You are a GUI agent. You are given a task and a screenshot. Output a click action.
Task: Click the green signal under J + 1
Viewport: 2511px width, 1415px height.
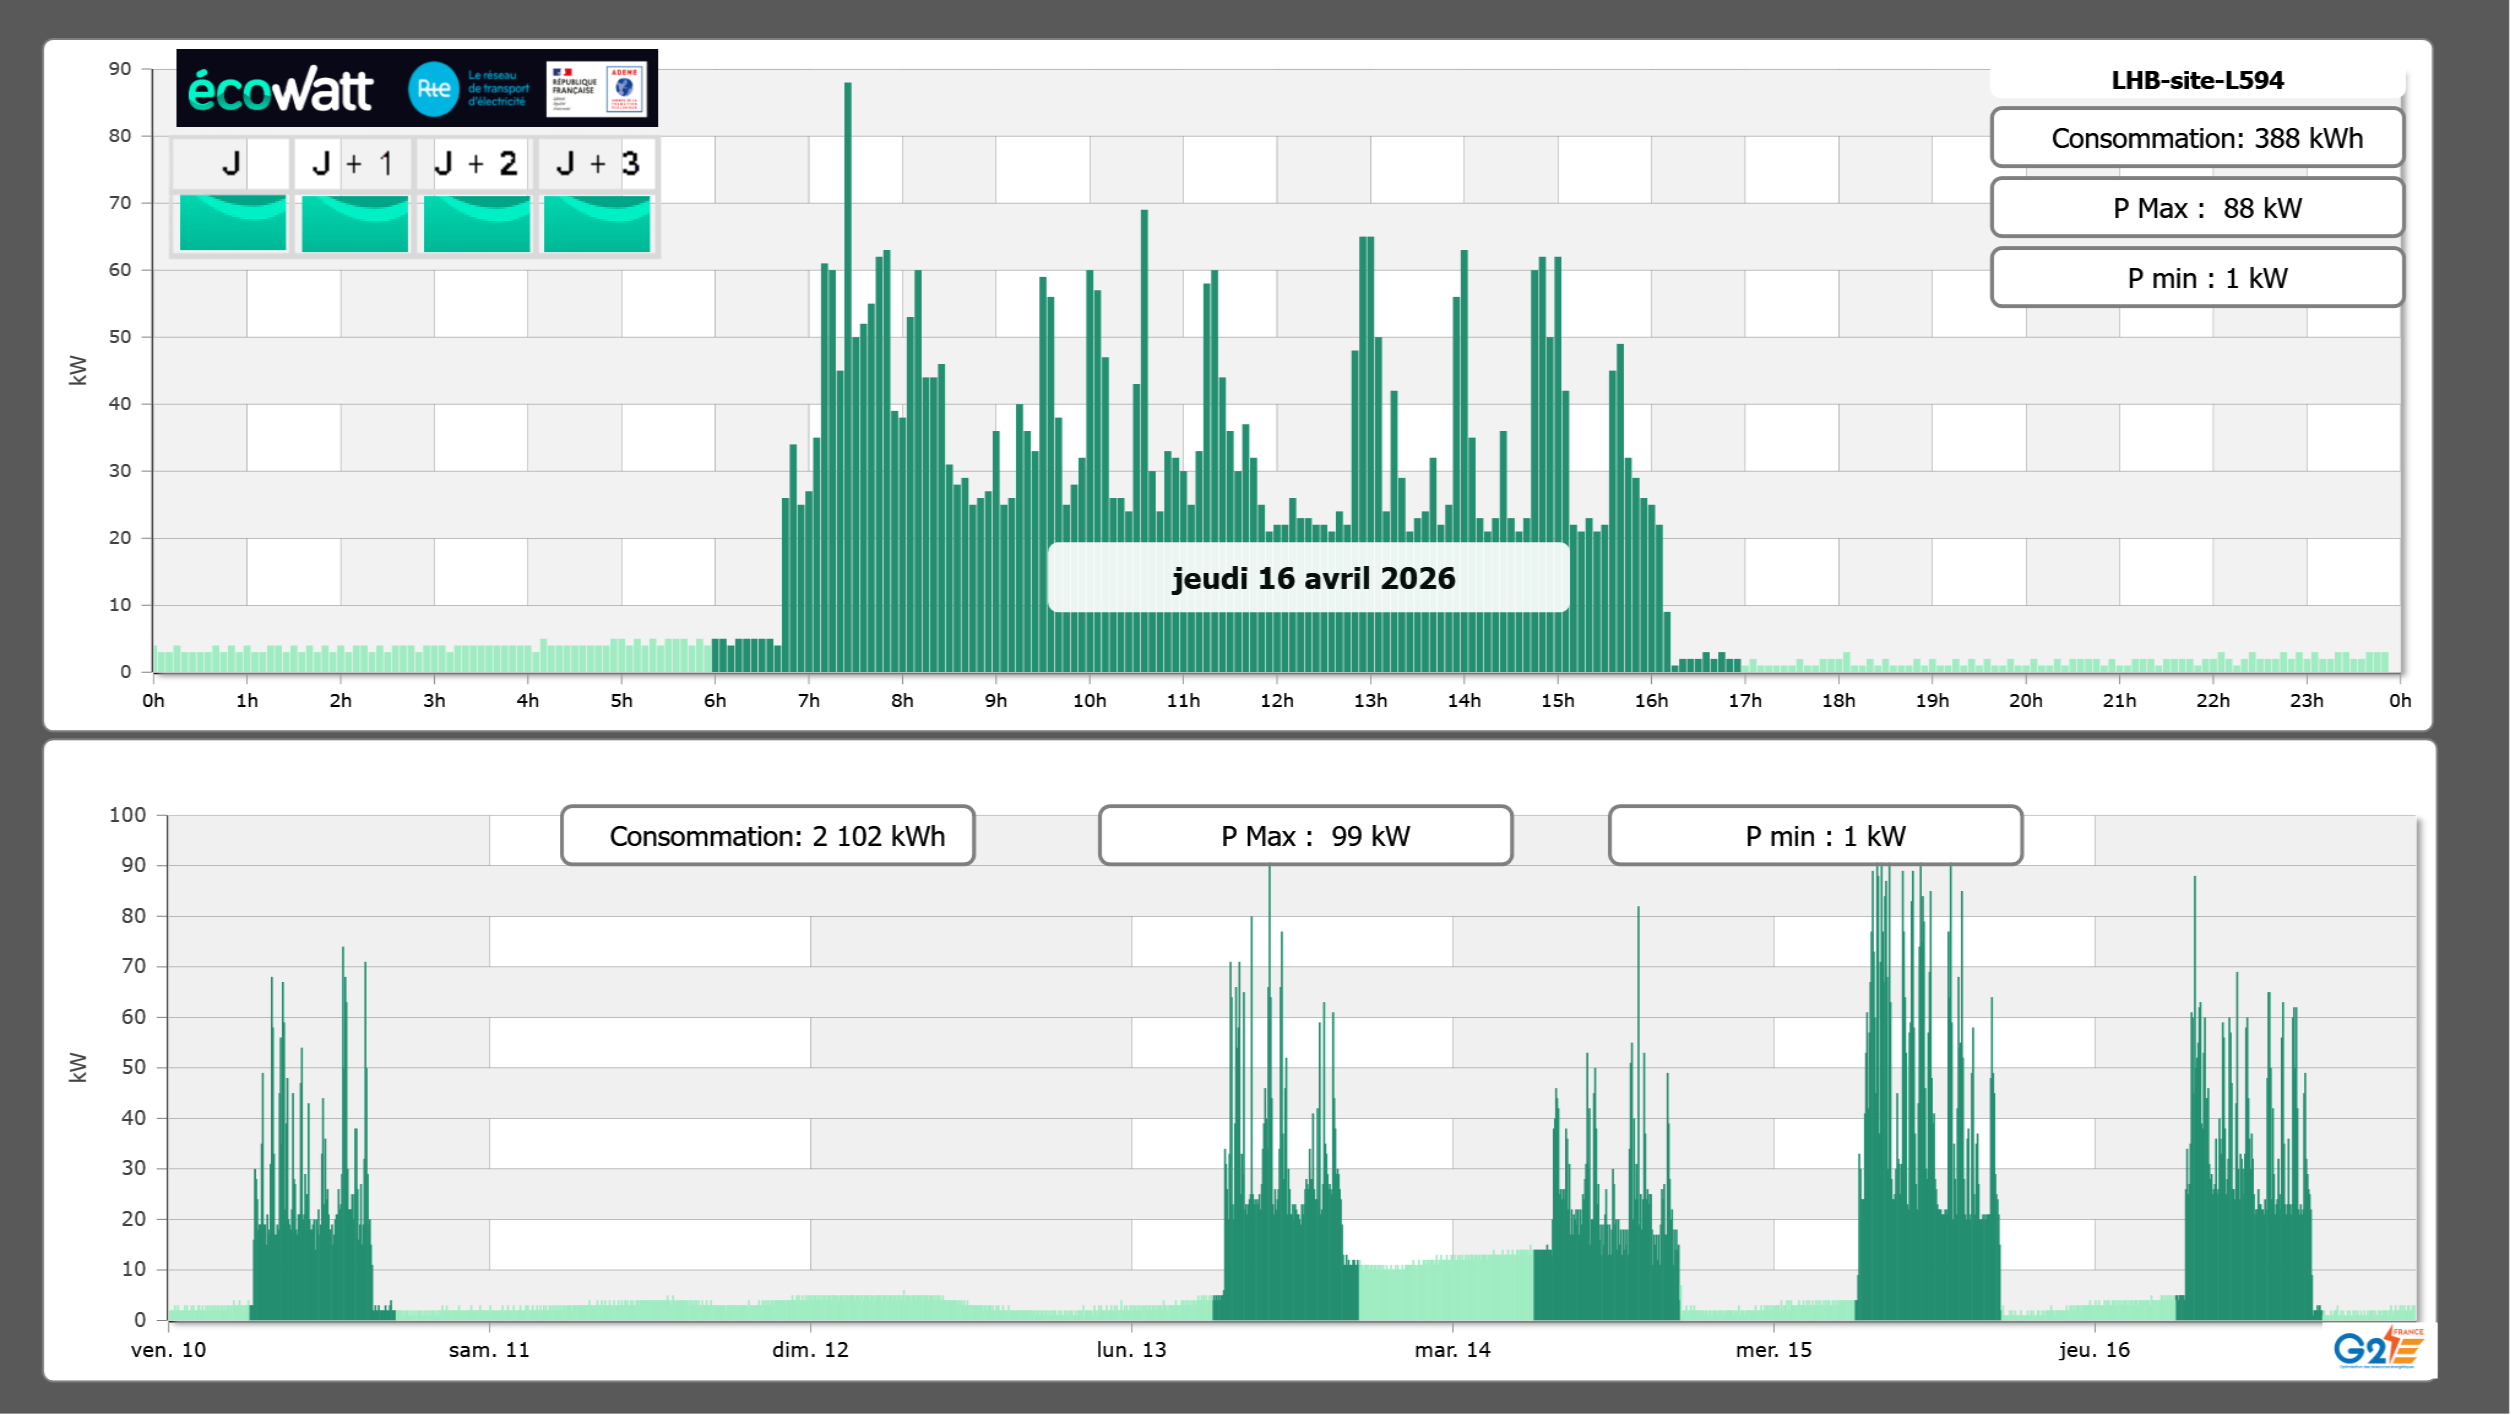355,223
